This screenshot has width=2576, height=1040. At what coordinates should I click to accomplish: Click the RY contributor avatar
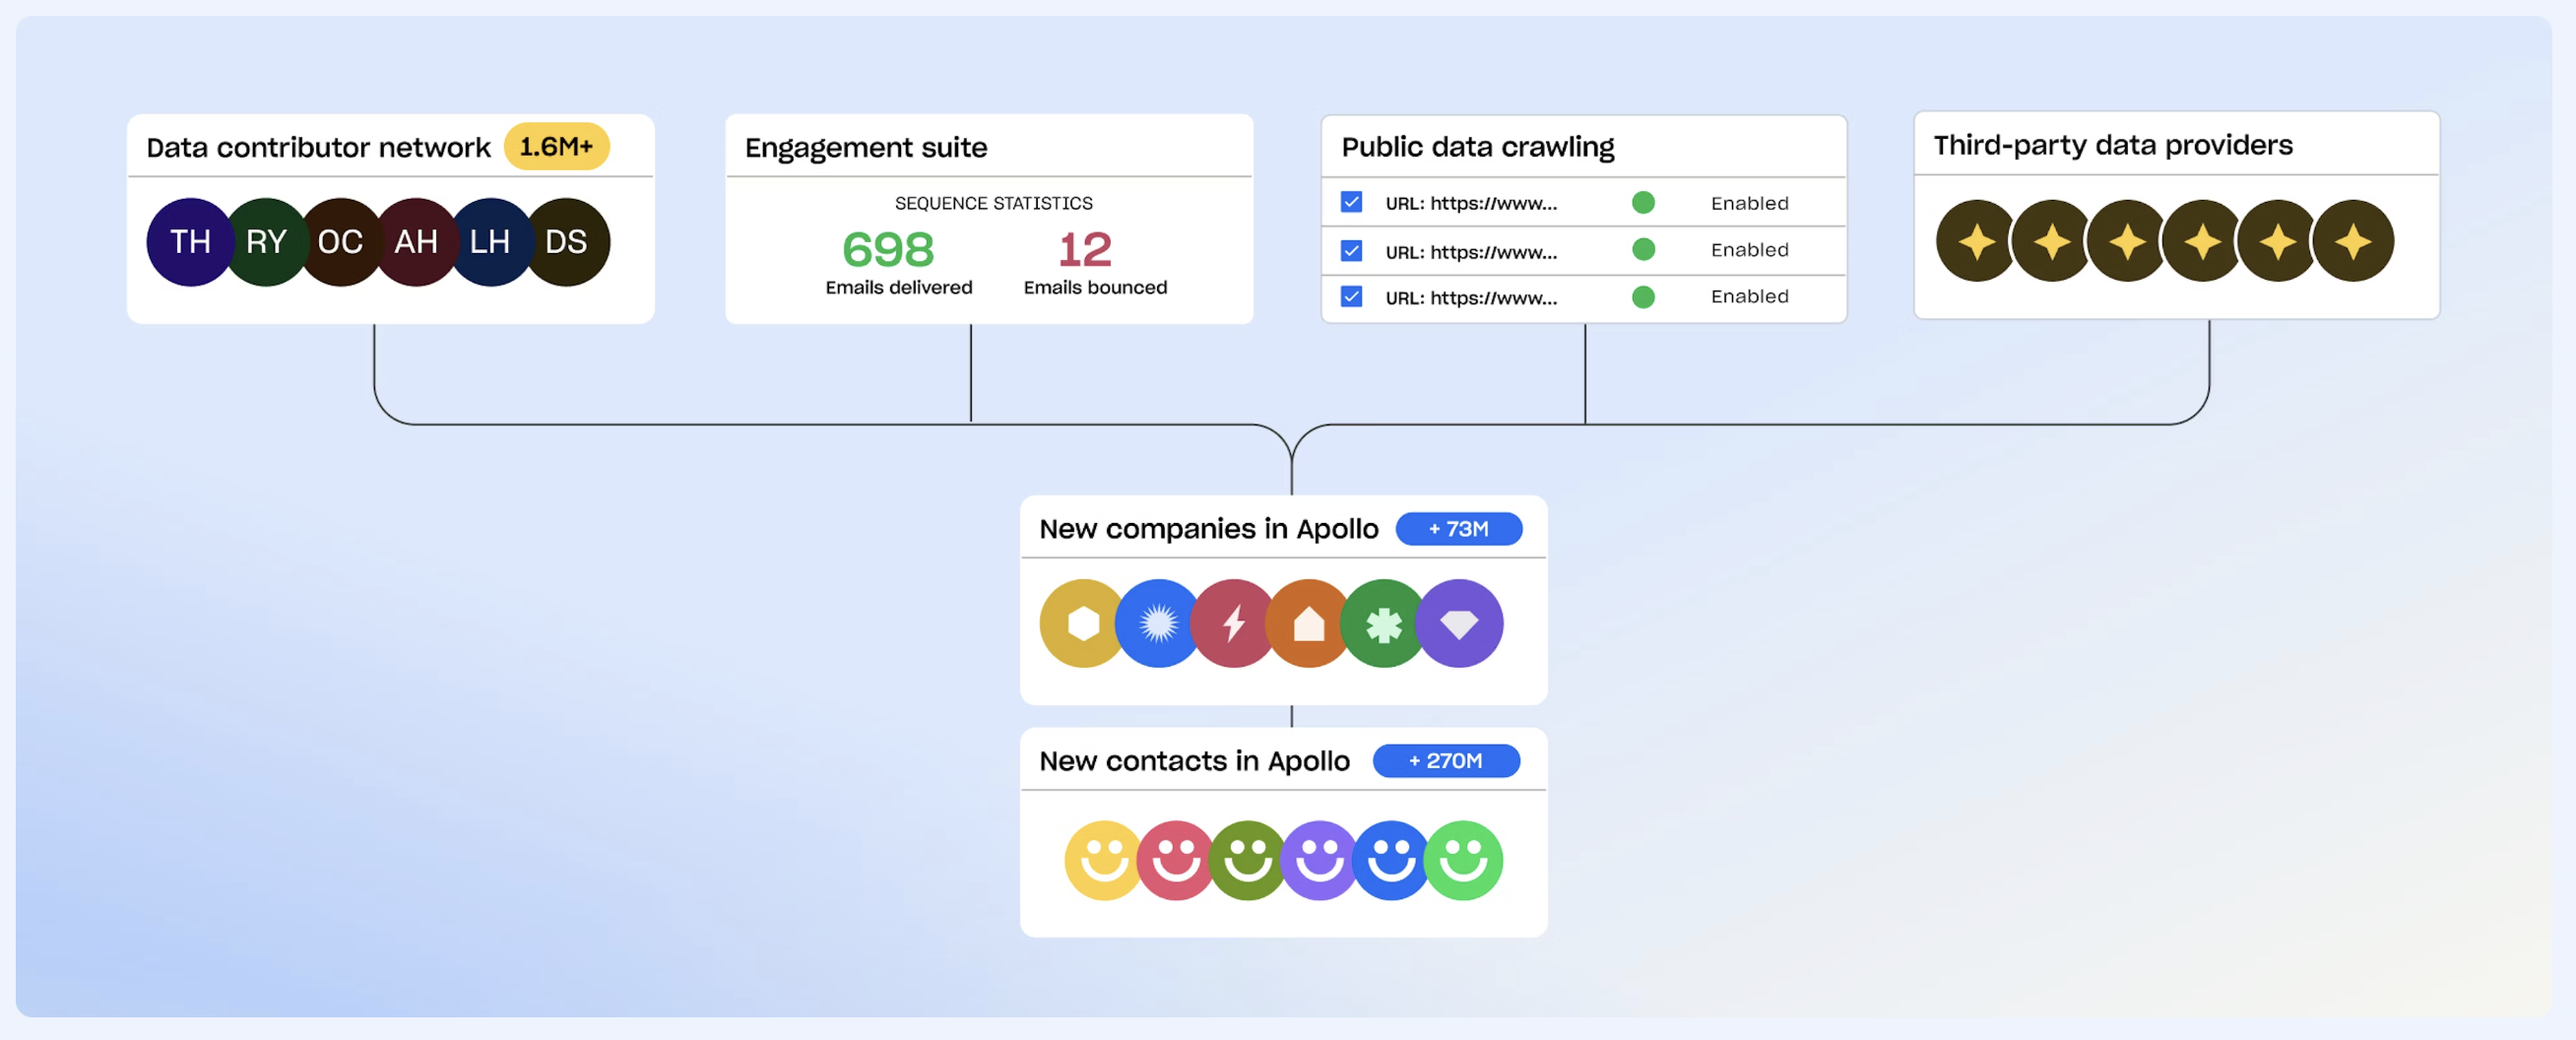267,242
